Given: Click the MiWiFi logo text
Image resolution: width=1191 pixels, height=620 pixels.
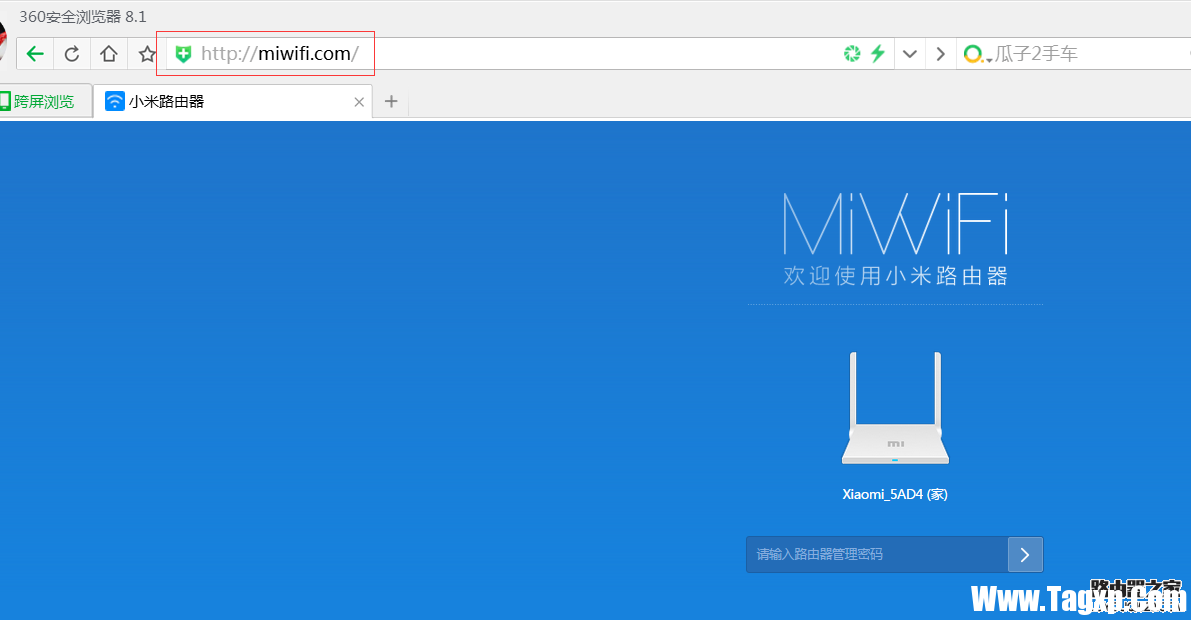Looking at the screenshot, I should pos(895,223).
